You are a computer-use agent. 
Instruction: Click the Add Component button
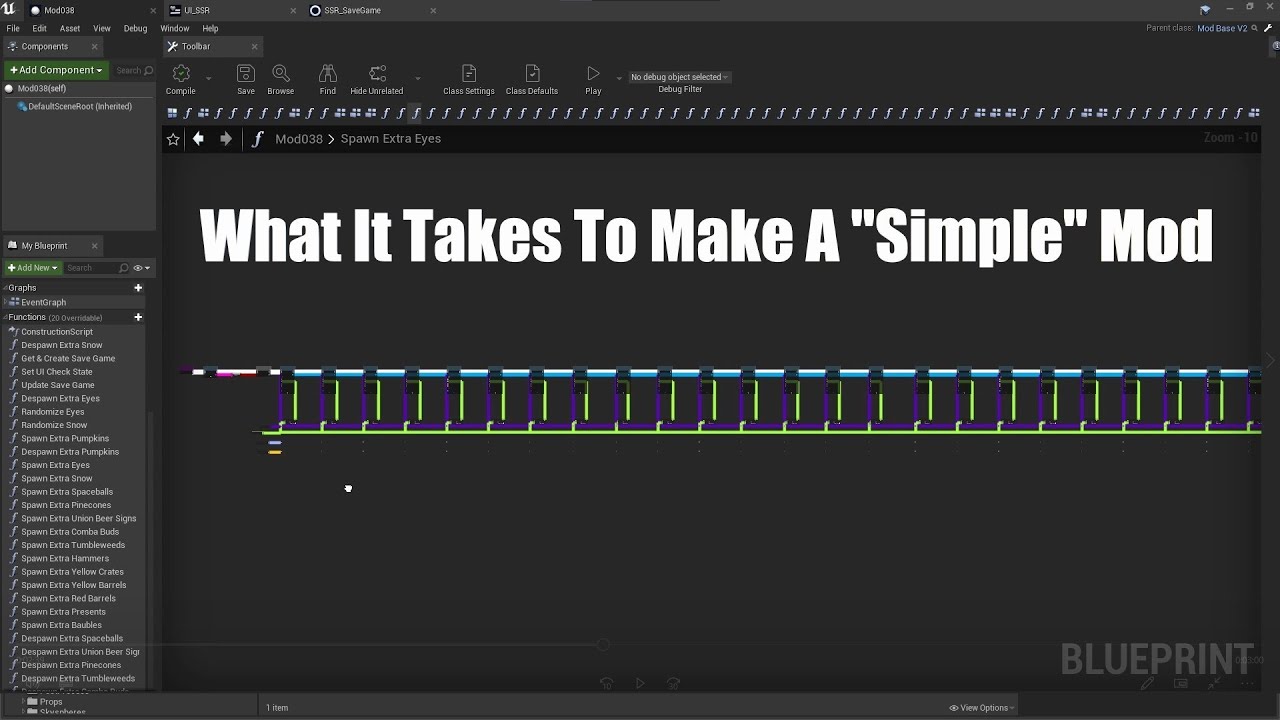[x=55, y=70]
